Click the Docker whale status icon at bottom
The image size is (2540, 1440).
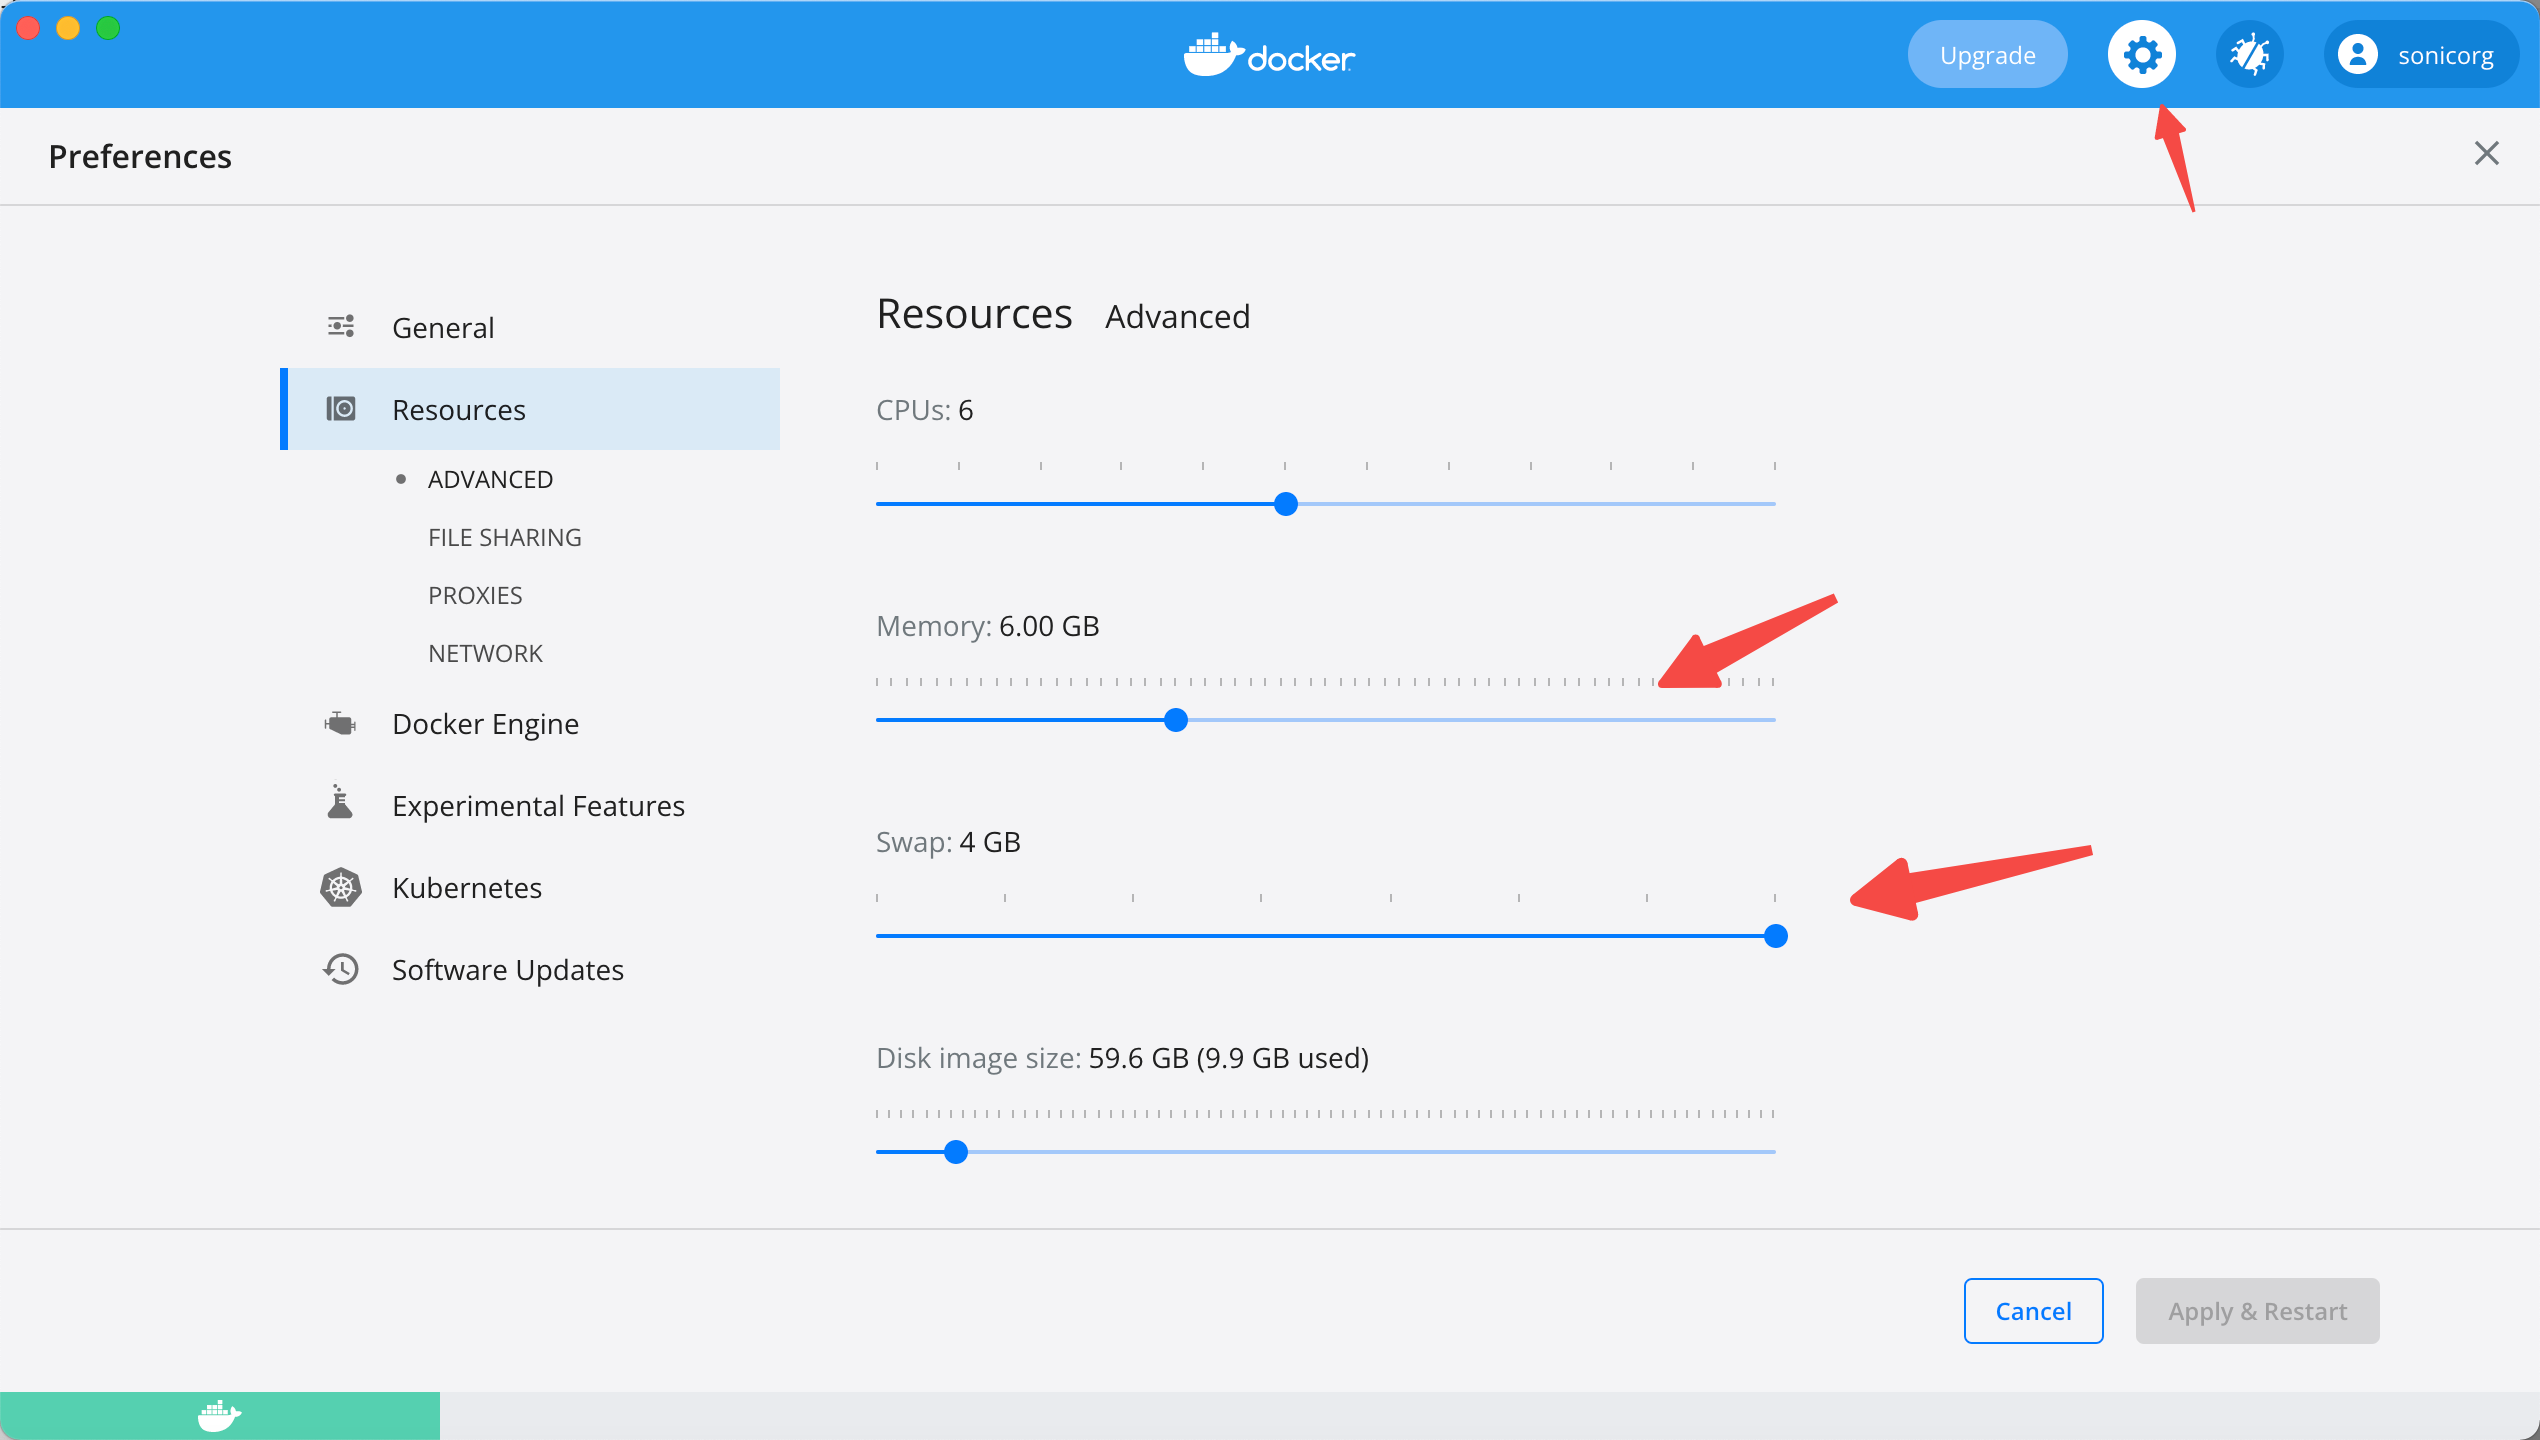219,1416
